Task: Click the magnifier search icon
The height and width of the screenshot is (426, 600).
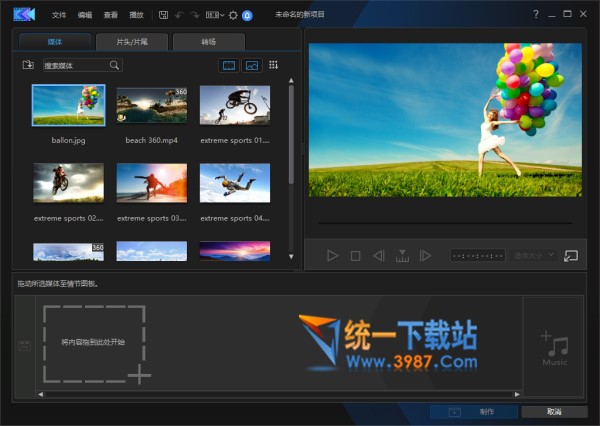Action: [x=114, y=65]
